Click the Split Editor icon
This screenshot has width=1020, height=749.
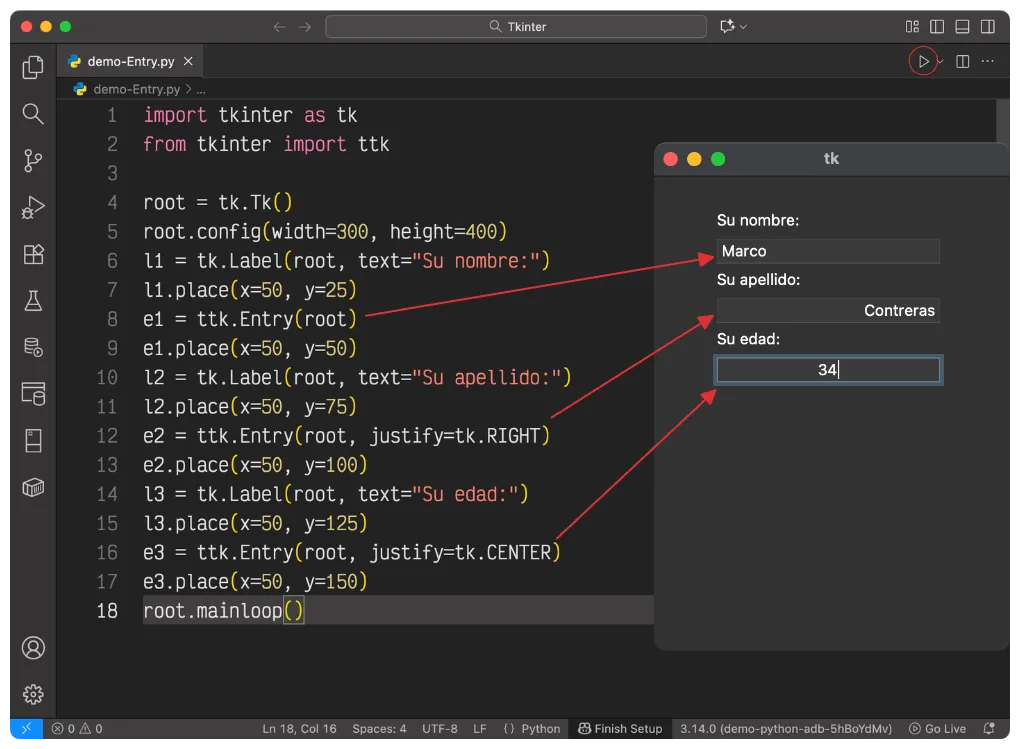[962, 61]
